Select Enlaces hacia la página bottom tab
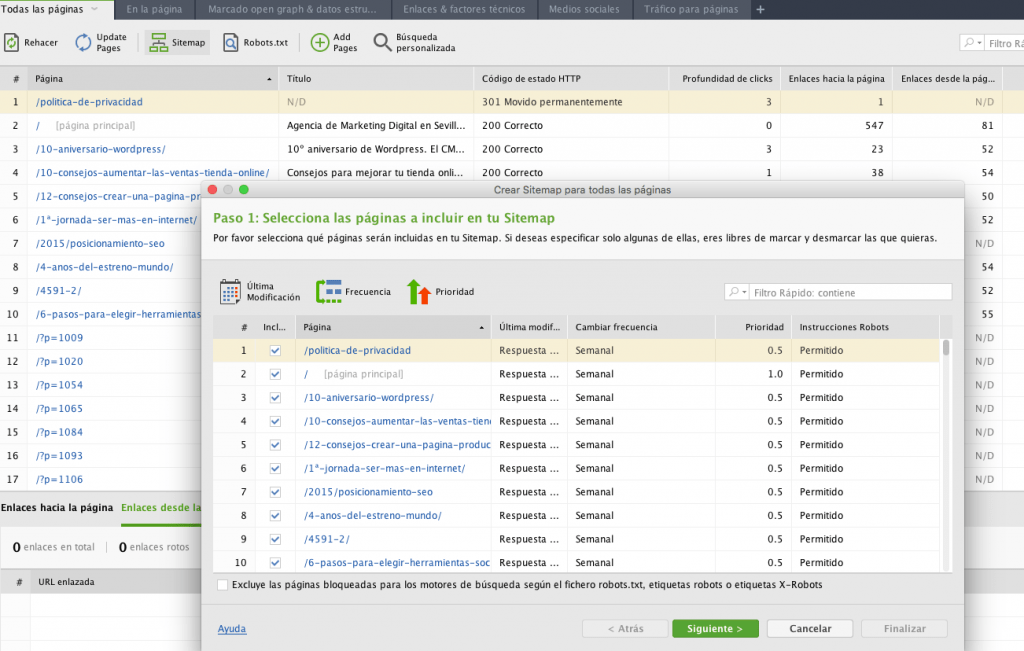The height and width of the screenshot is (651, 1024). [x=57, y=507]
